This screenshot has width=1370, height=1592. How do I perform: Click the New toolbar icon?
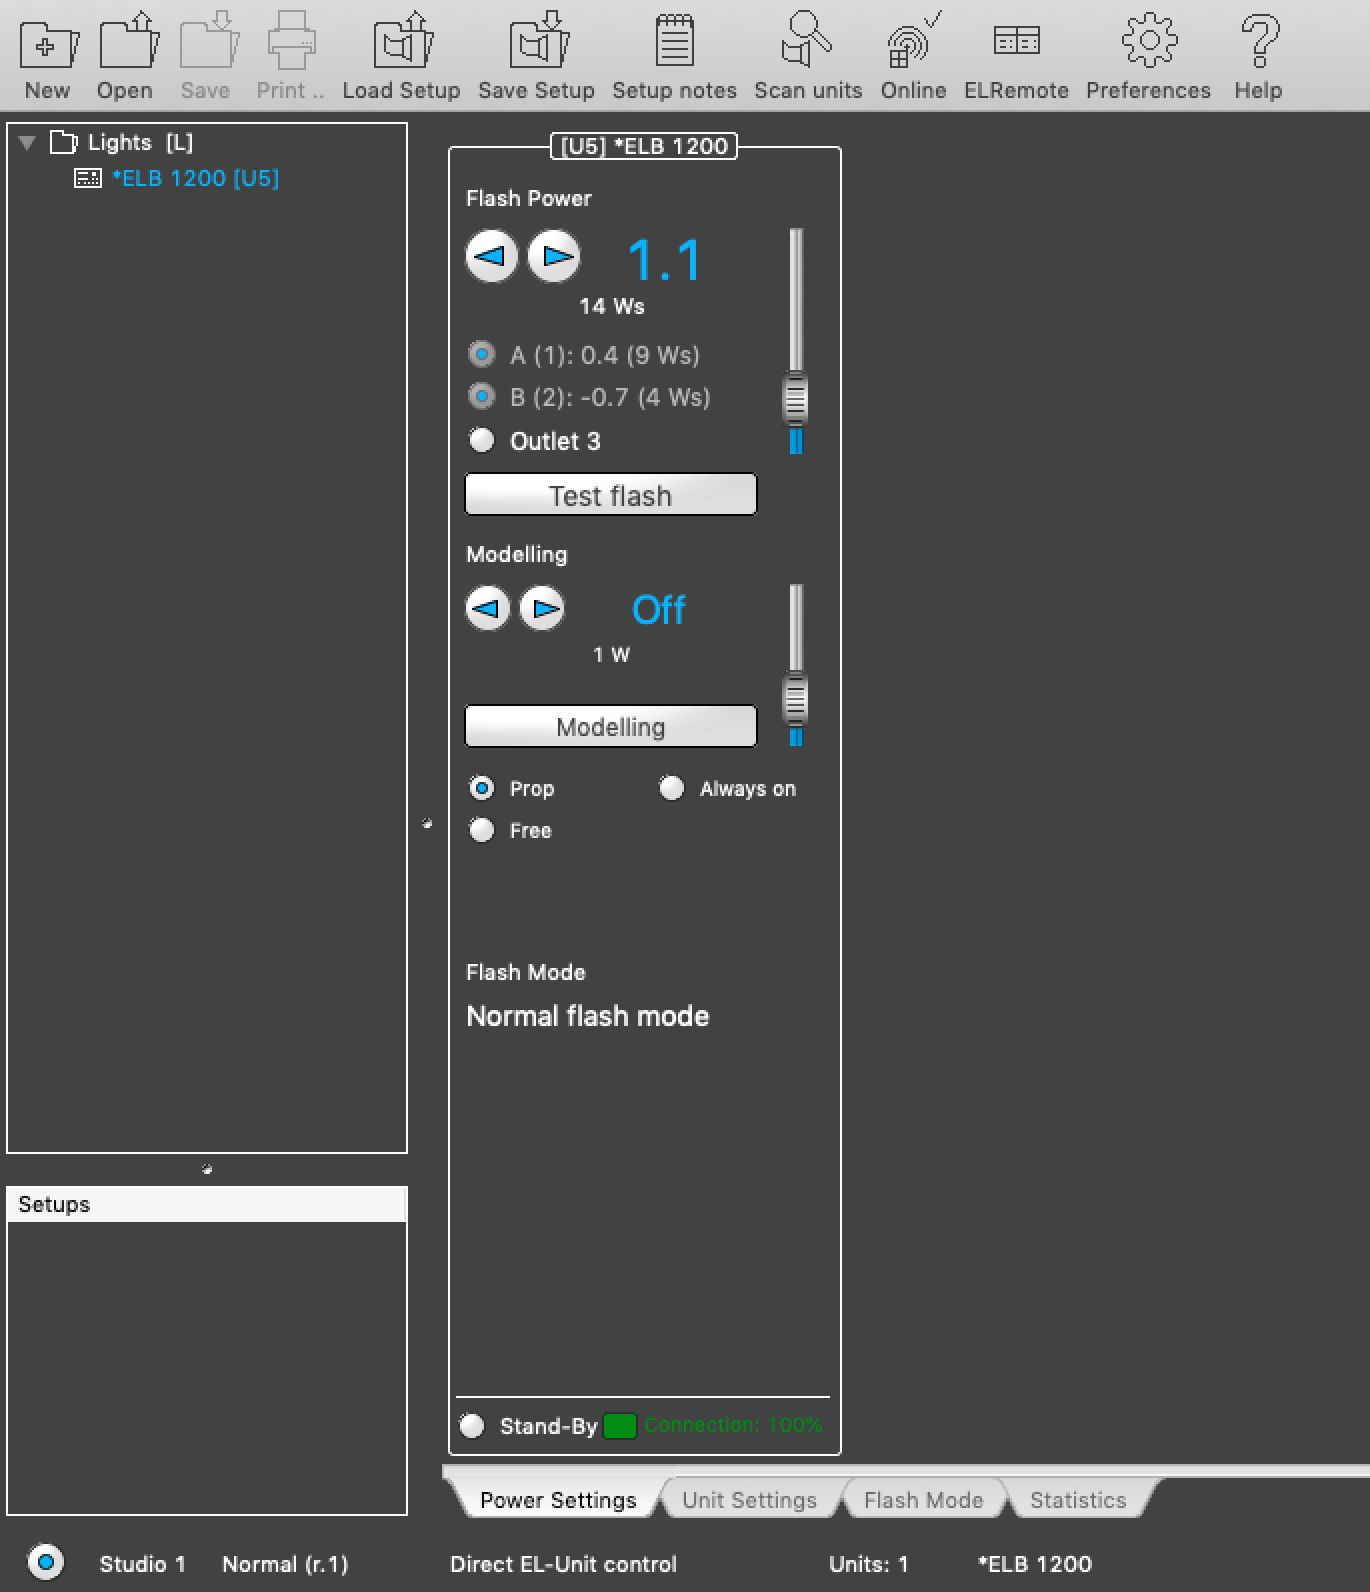(x=48, y=45)
